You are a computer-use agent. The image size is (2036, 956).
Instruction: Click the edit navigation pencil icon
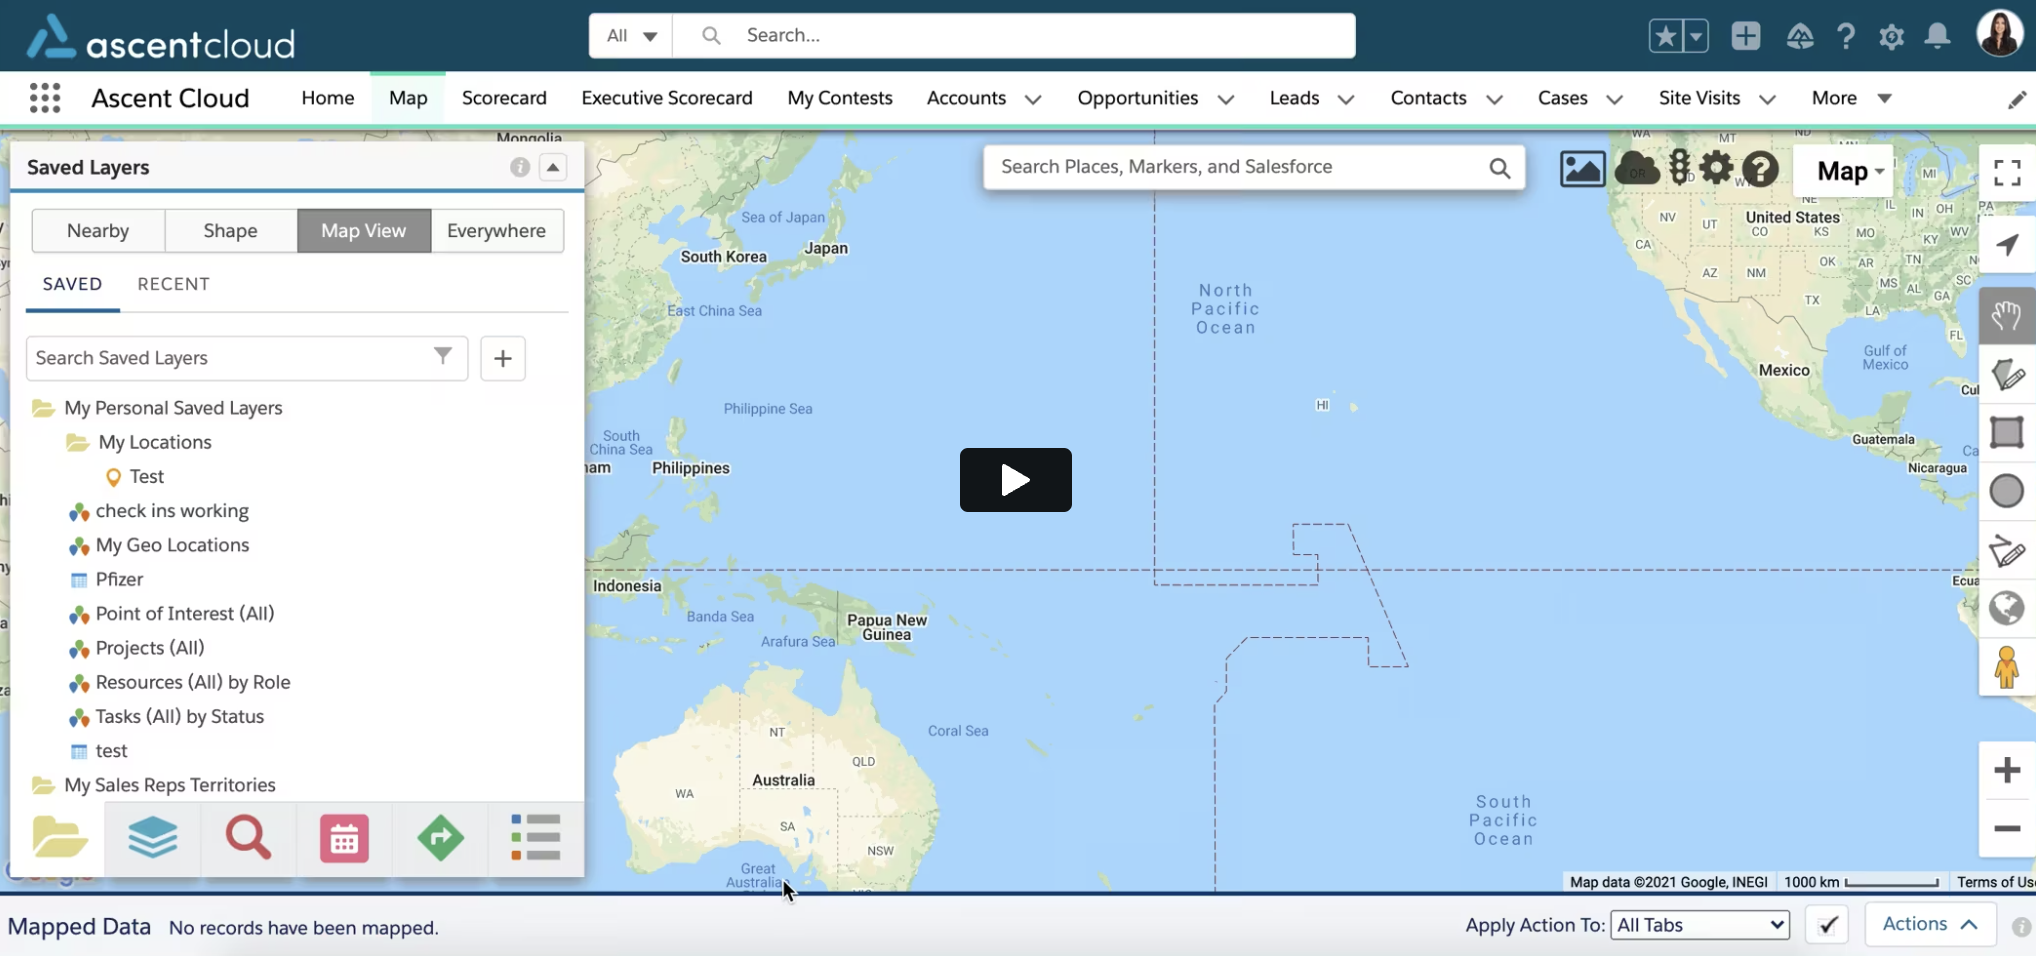tap(2017, 99)
